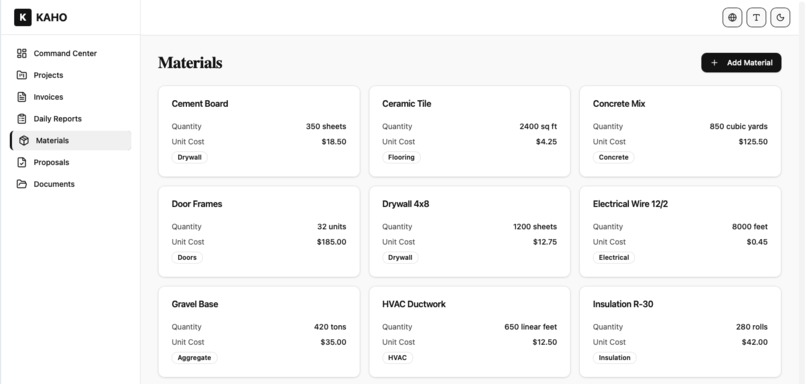Screen dimensions: 806x384
Task: Click the Flooring category tag
Action: tap(401, 157)
